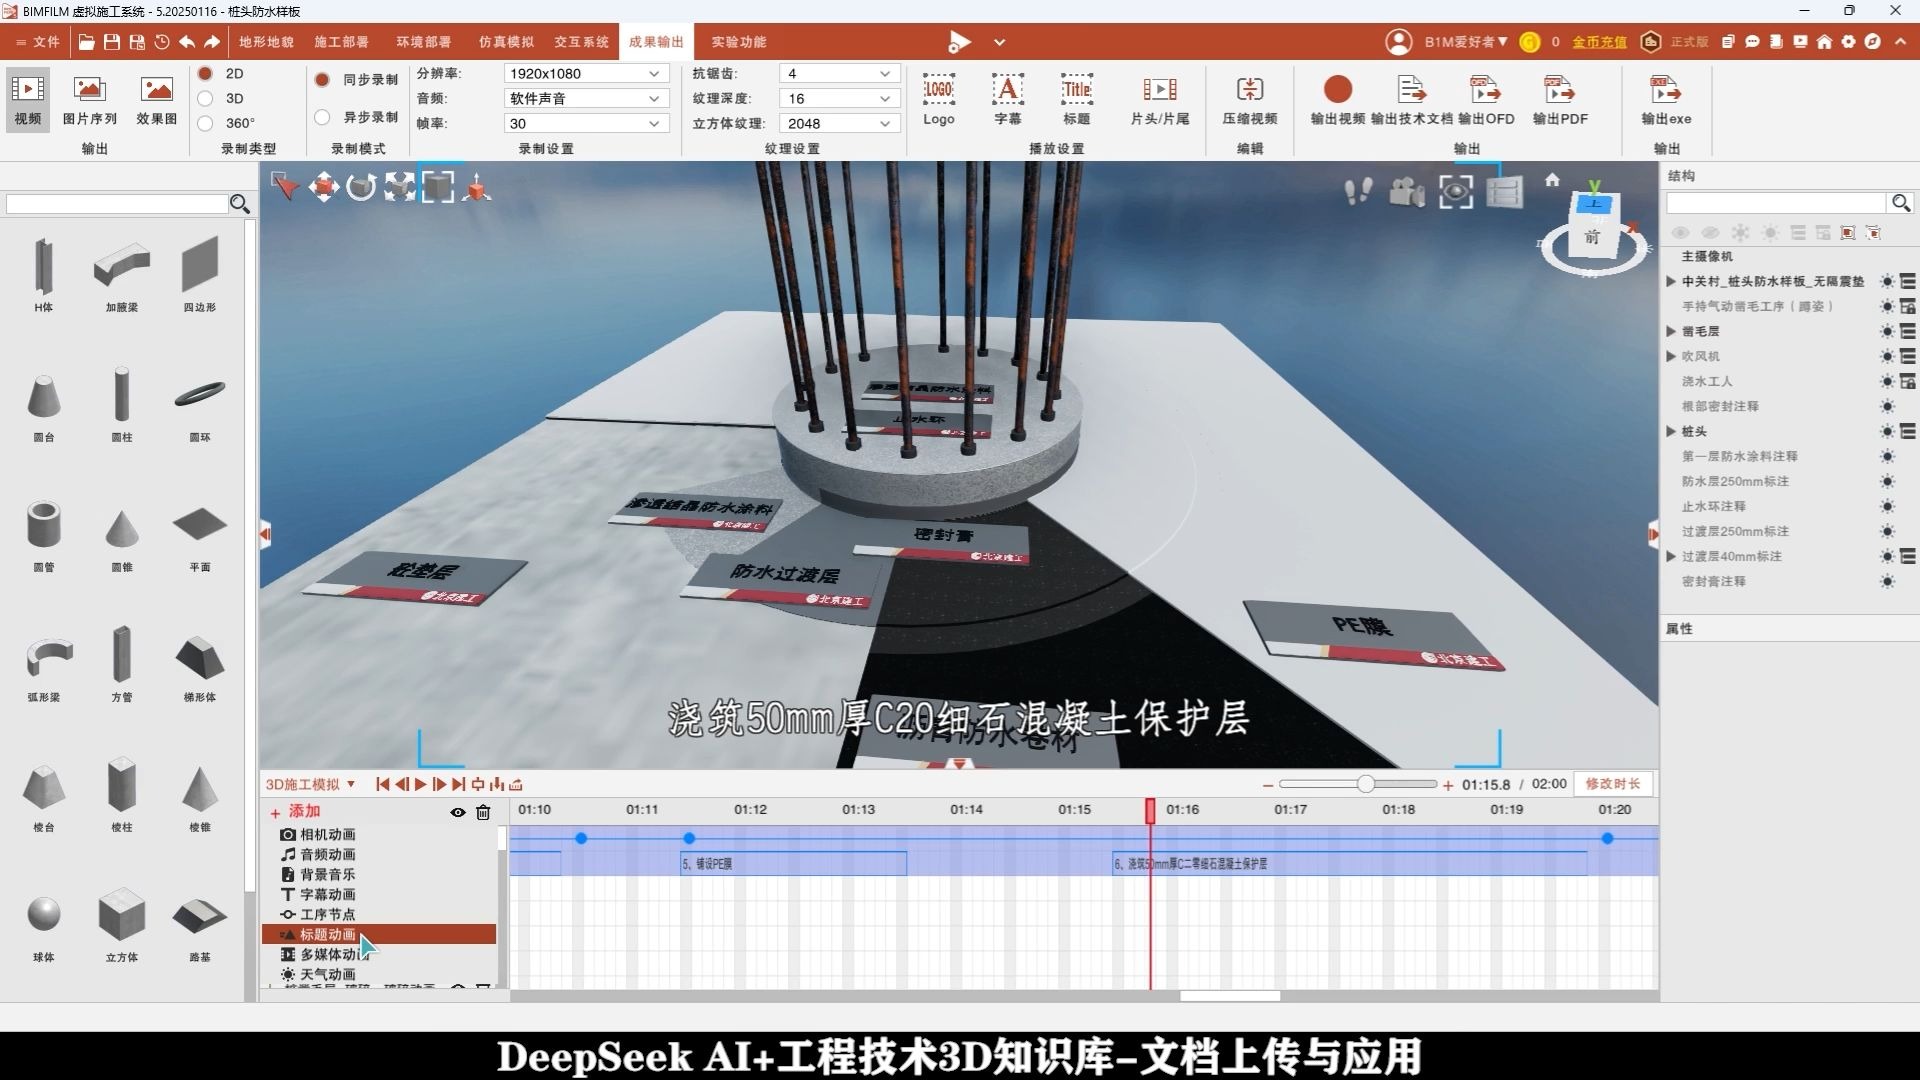Click the 修改时长 button
Viewport: 1920px width, 1080px height.
[x=1612, y=784]
